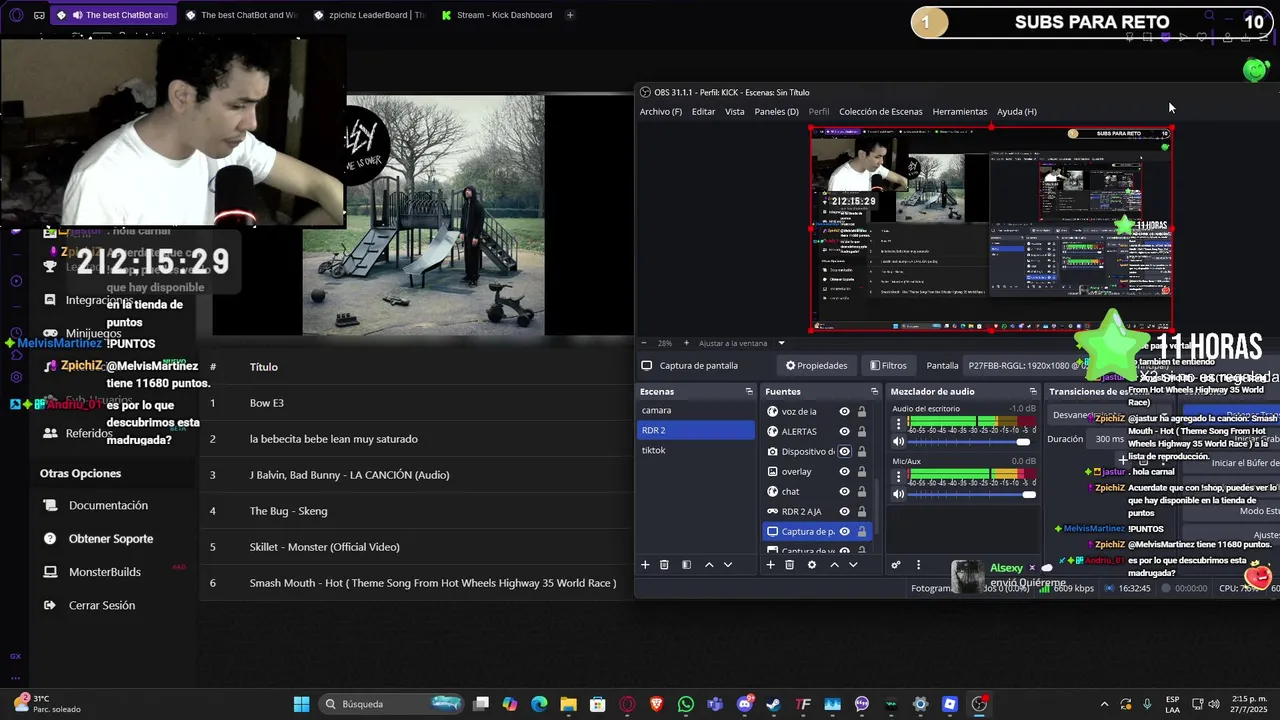The image size is (1280, 720).
Task: Toggle lock on the overlay source
Action: (x=861, y=471)
